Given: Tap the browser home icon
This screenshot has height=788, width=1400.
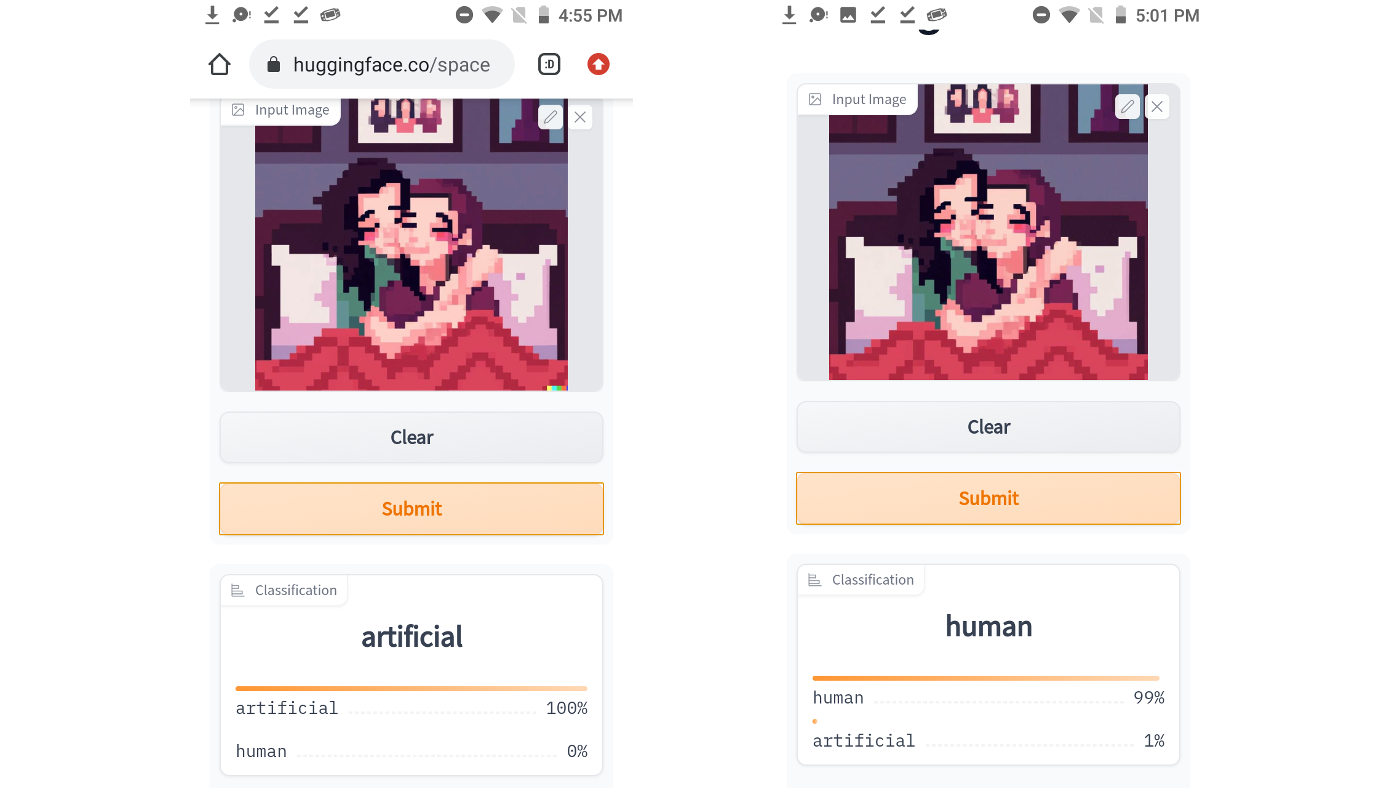Looking at the screenshot, I should point(219,65).
